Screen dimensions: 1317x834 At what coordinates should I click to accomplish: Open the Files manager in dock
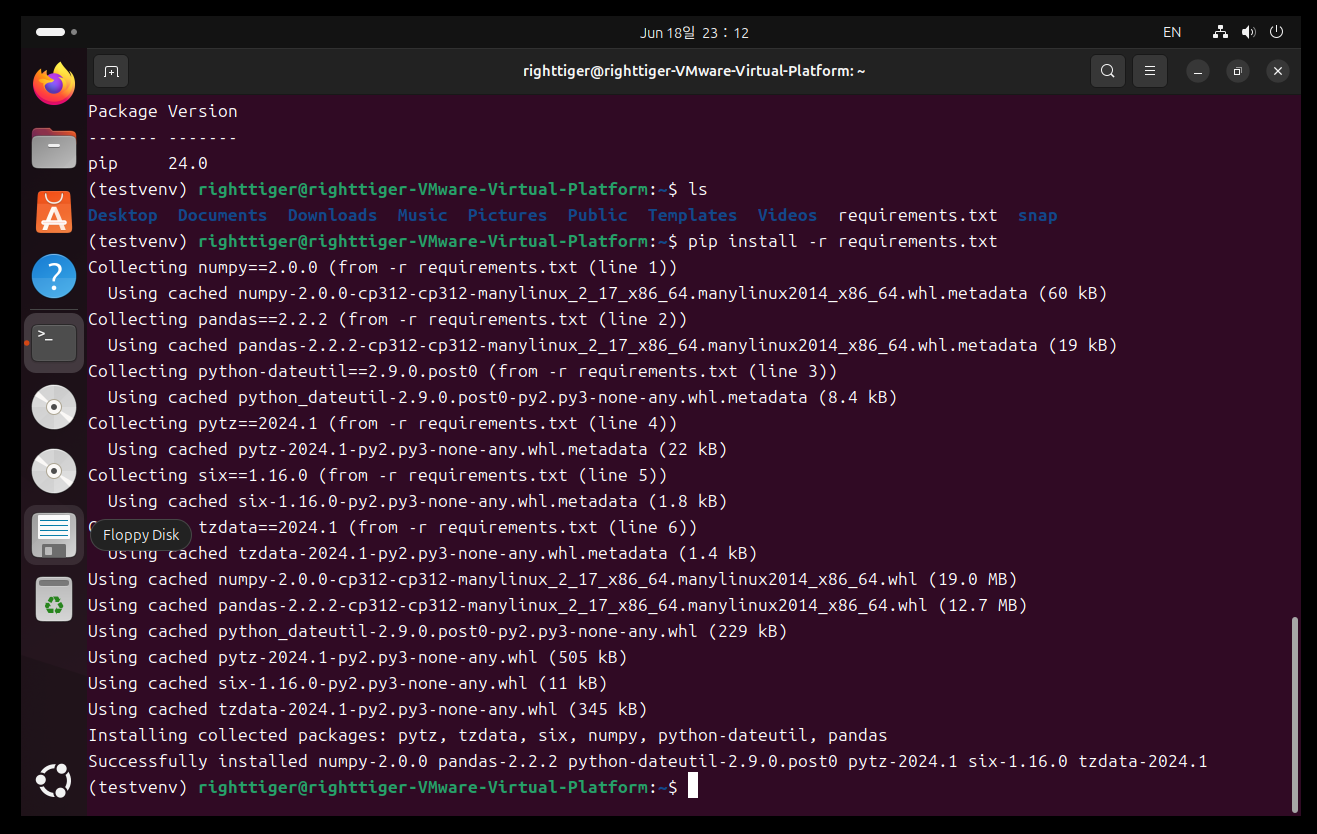[x=54, y=148]
